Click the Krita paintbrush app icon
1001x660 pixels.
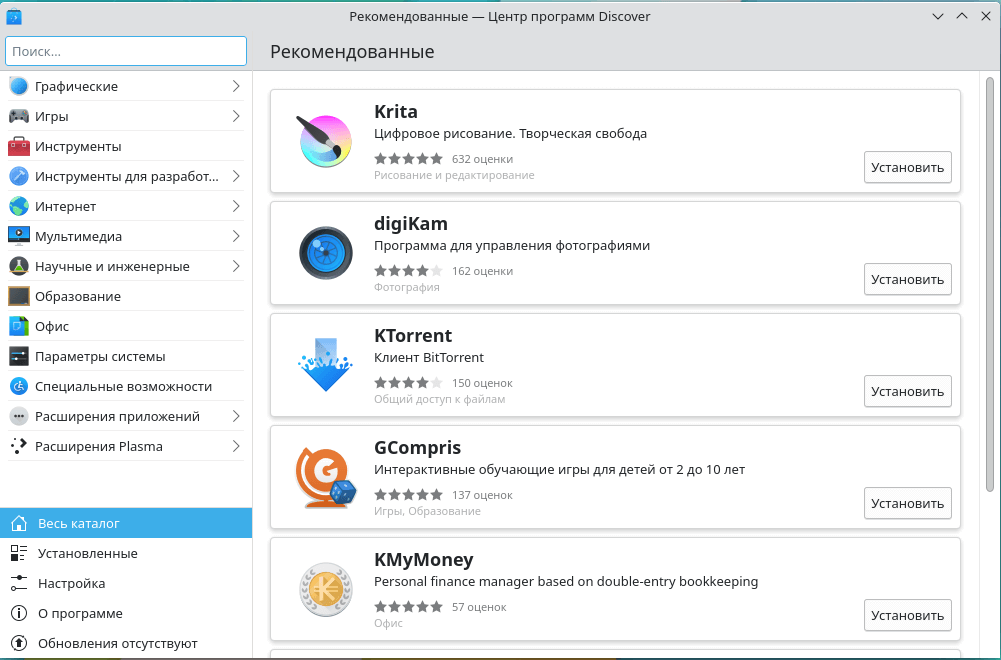326,141
